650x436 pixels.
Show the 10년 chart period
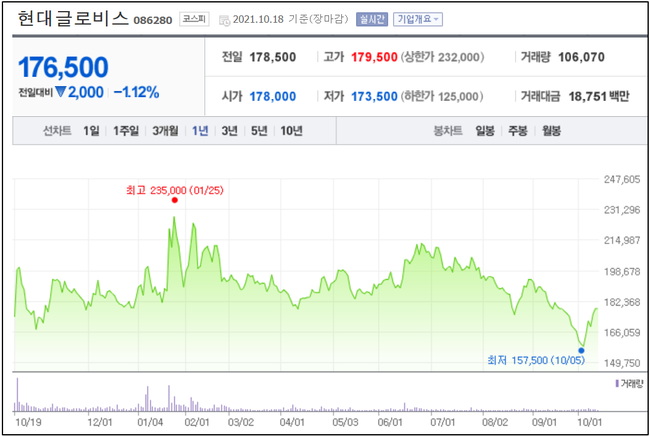(291, 131)
